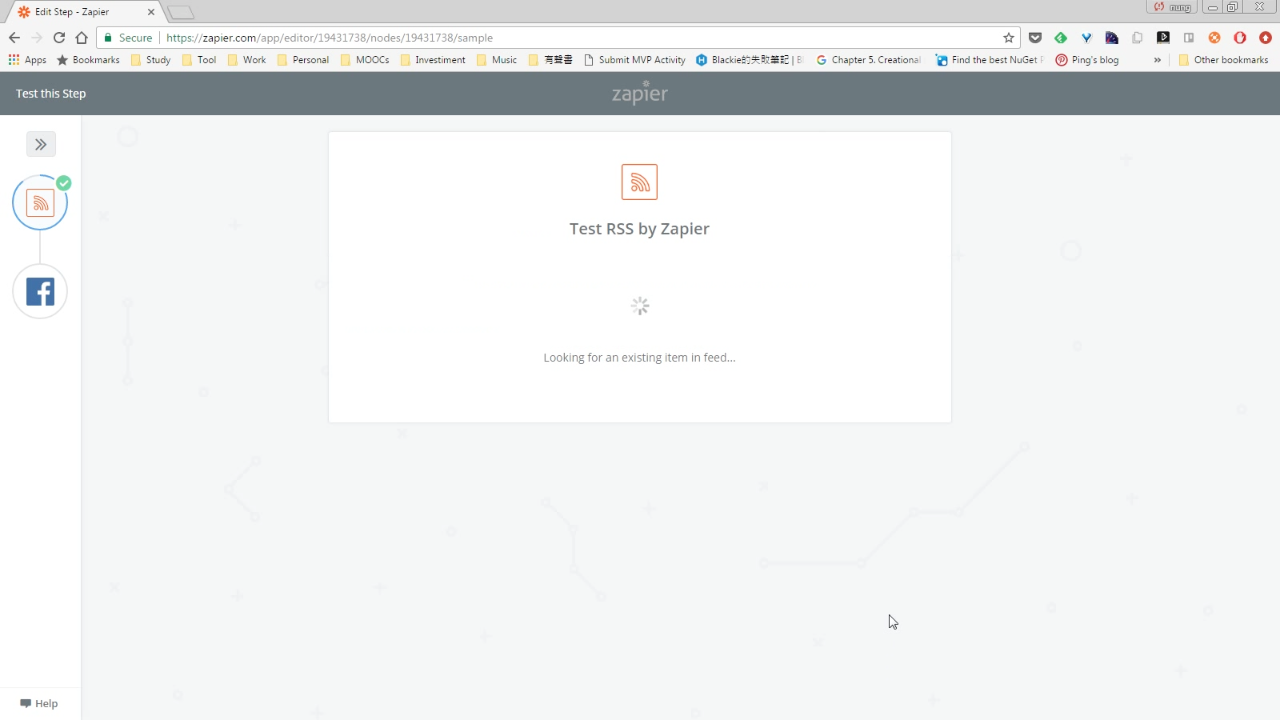
Task: Open the green diamond extension icon
Action: (x=1060, y=38)
